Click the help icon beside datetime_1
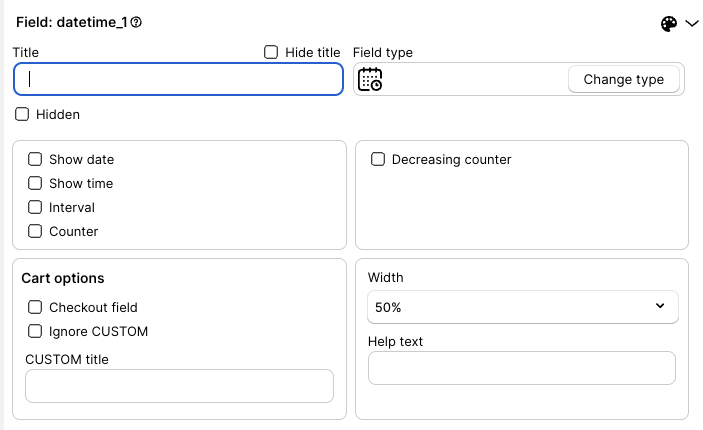Viewport: 703px width, 430px height. 136,22
